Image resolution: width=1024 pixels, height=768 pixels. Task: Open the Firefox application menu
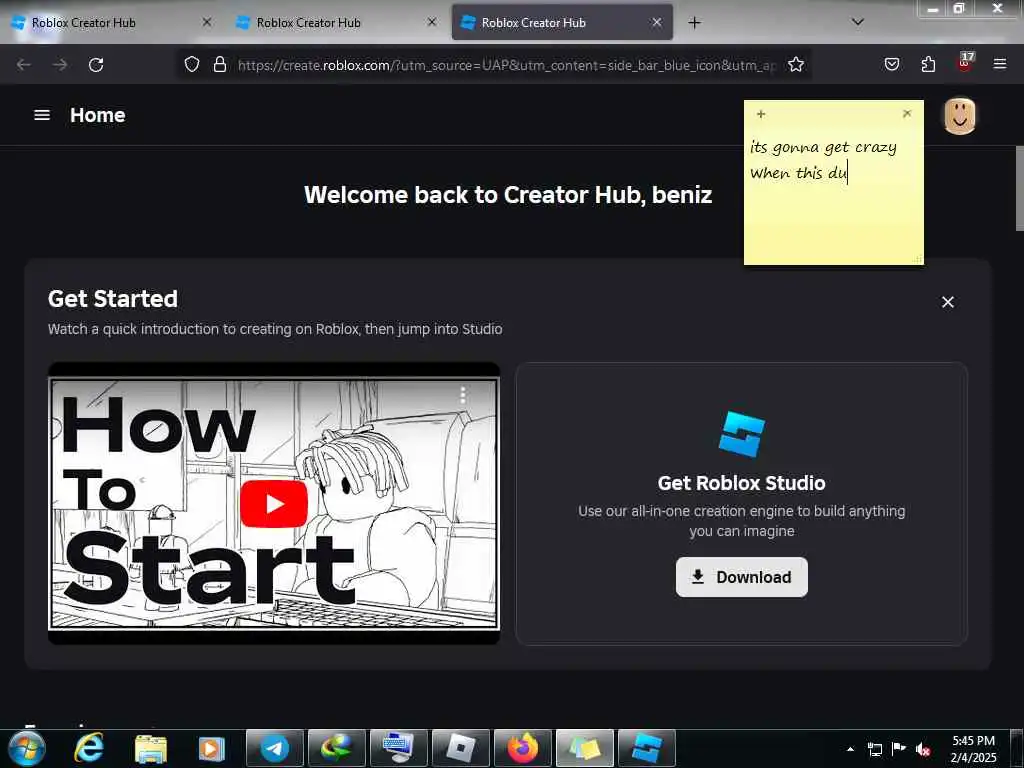pyautogui.click(x=1000, y=65)
